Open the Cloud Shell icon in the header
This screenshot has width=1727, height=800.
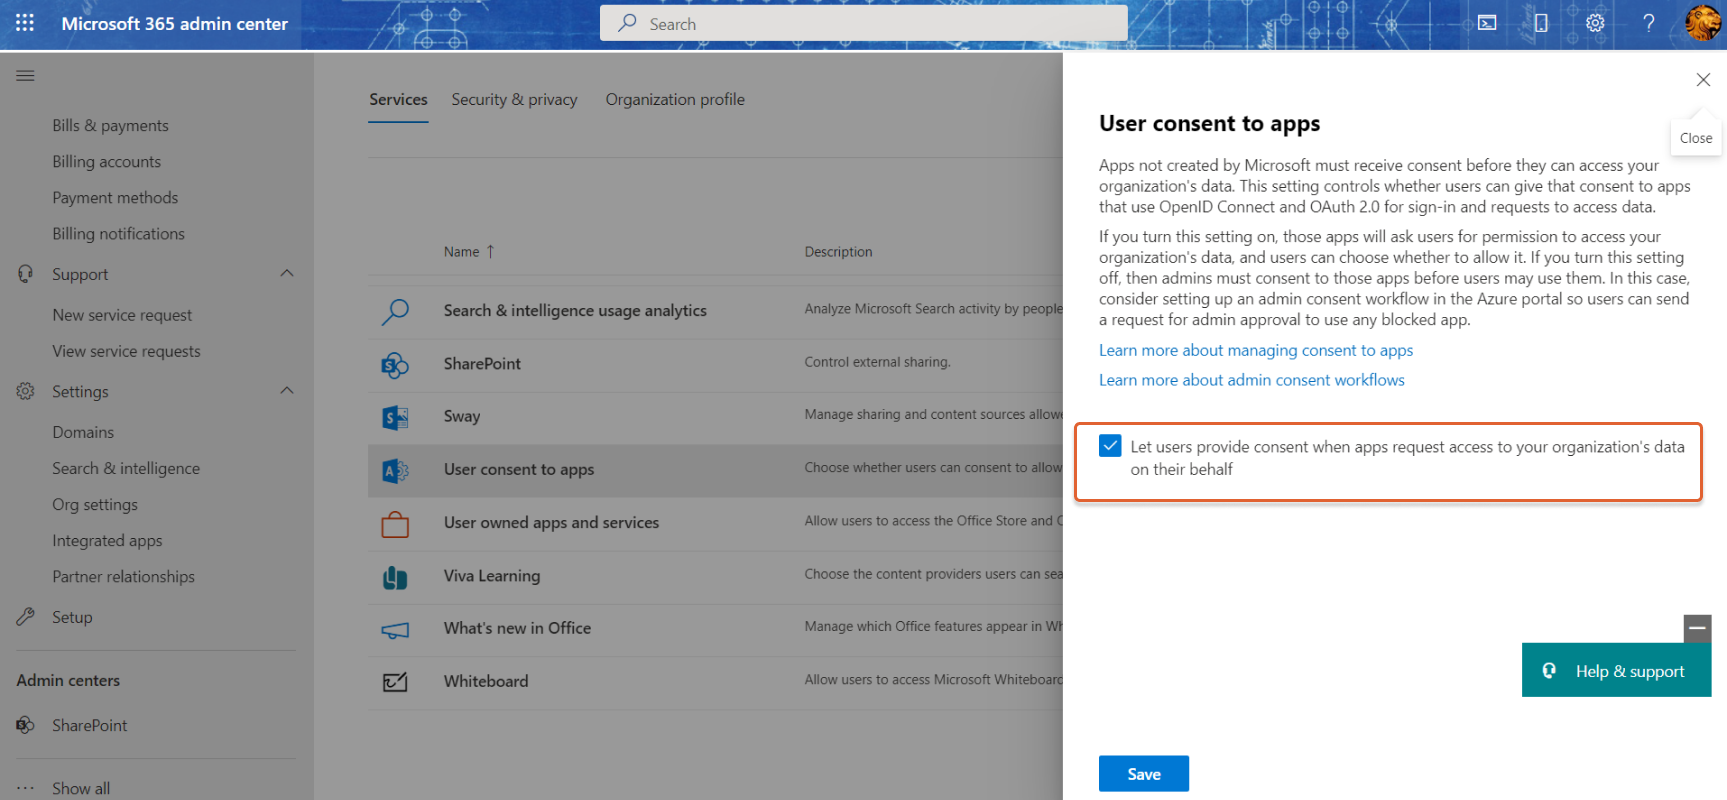click(1487, 23)
